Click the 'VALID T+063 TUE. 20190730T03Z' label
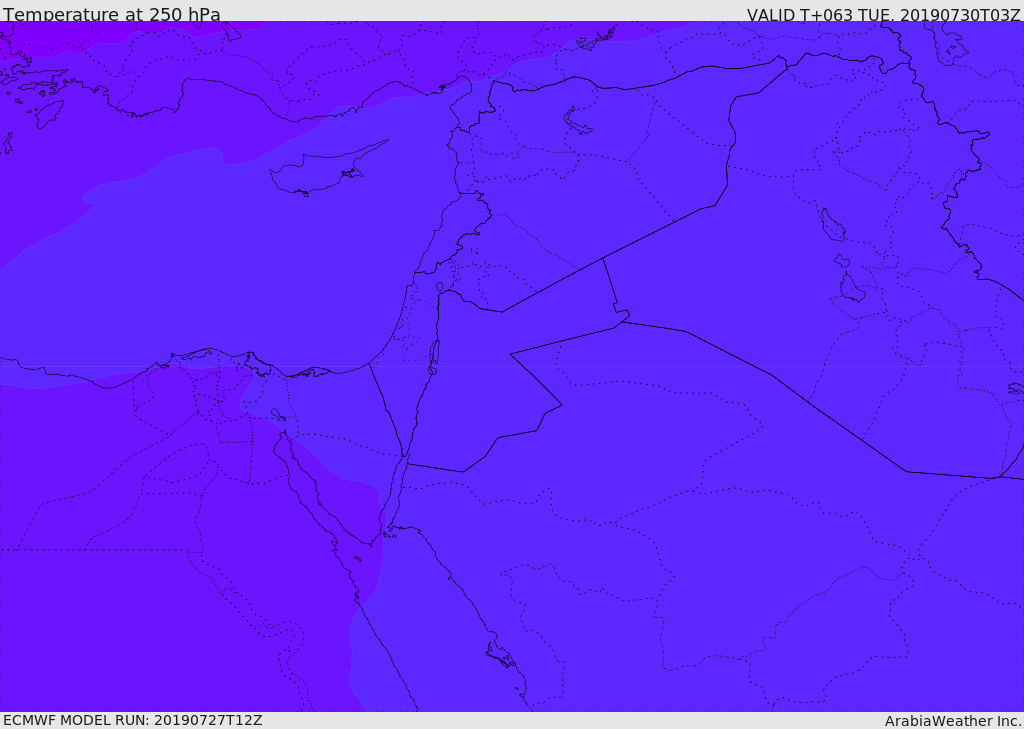The height and width of the screenshot is (729, 1024). 884,15
